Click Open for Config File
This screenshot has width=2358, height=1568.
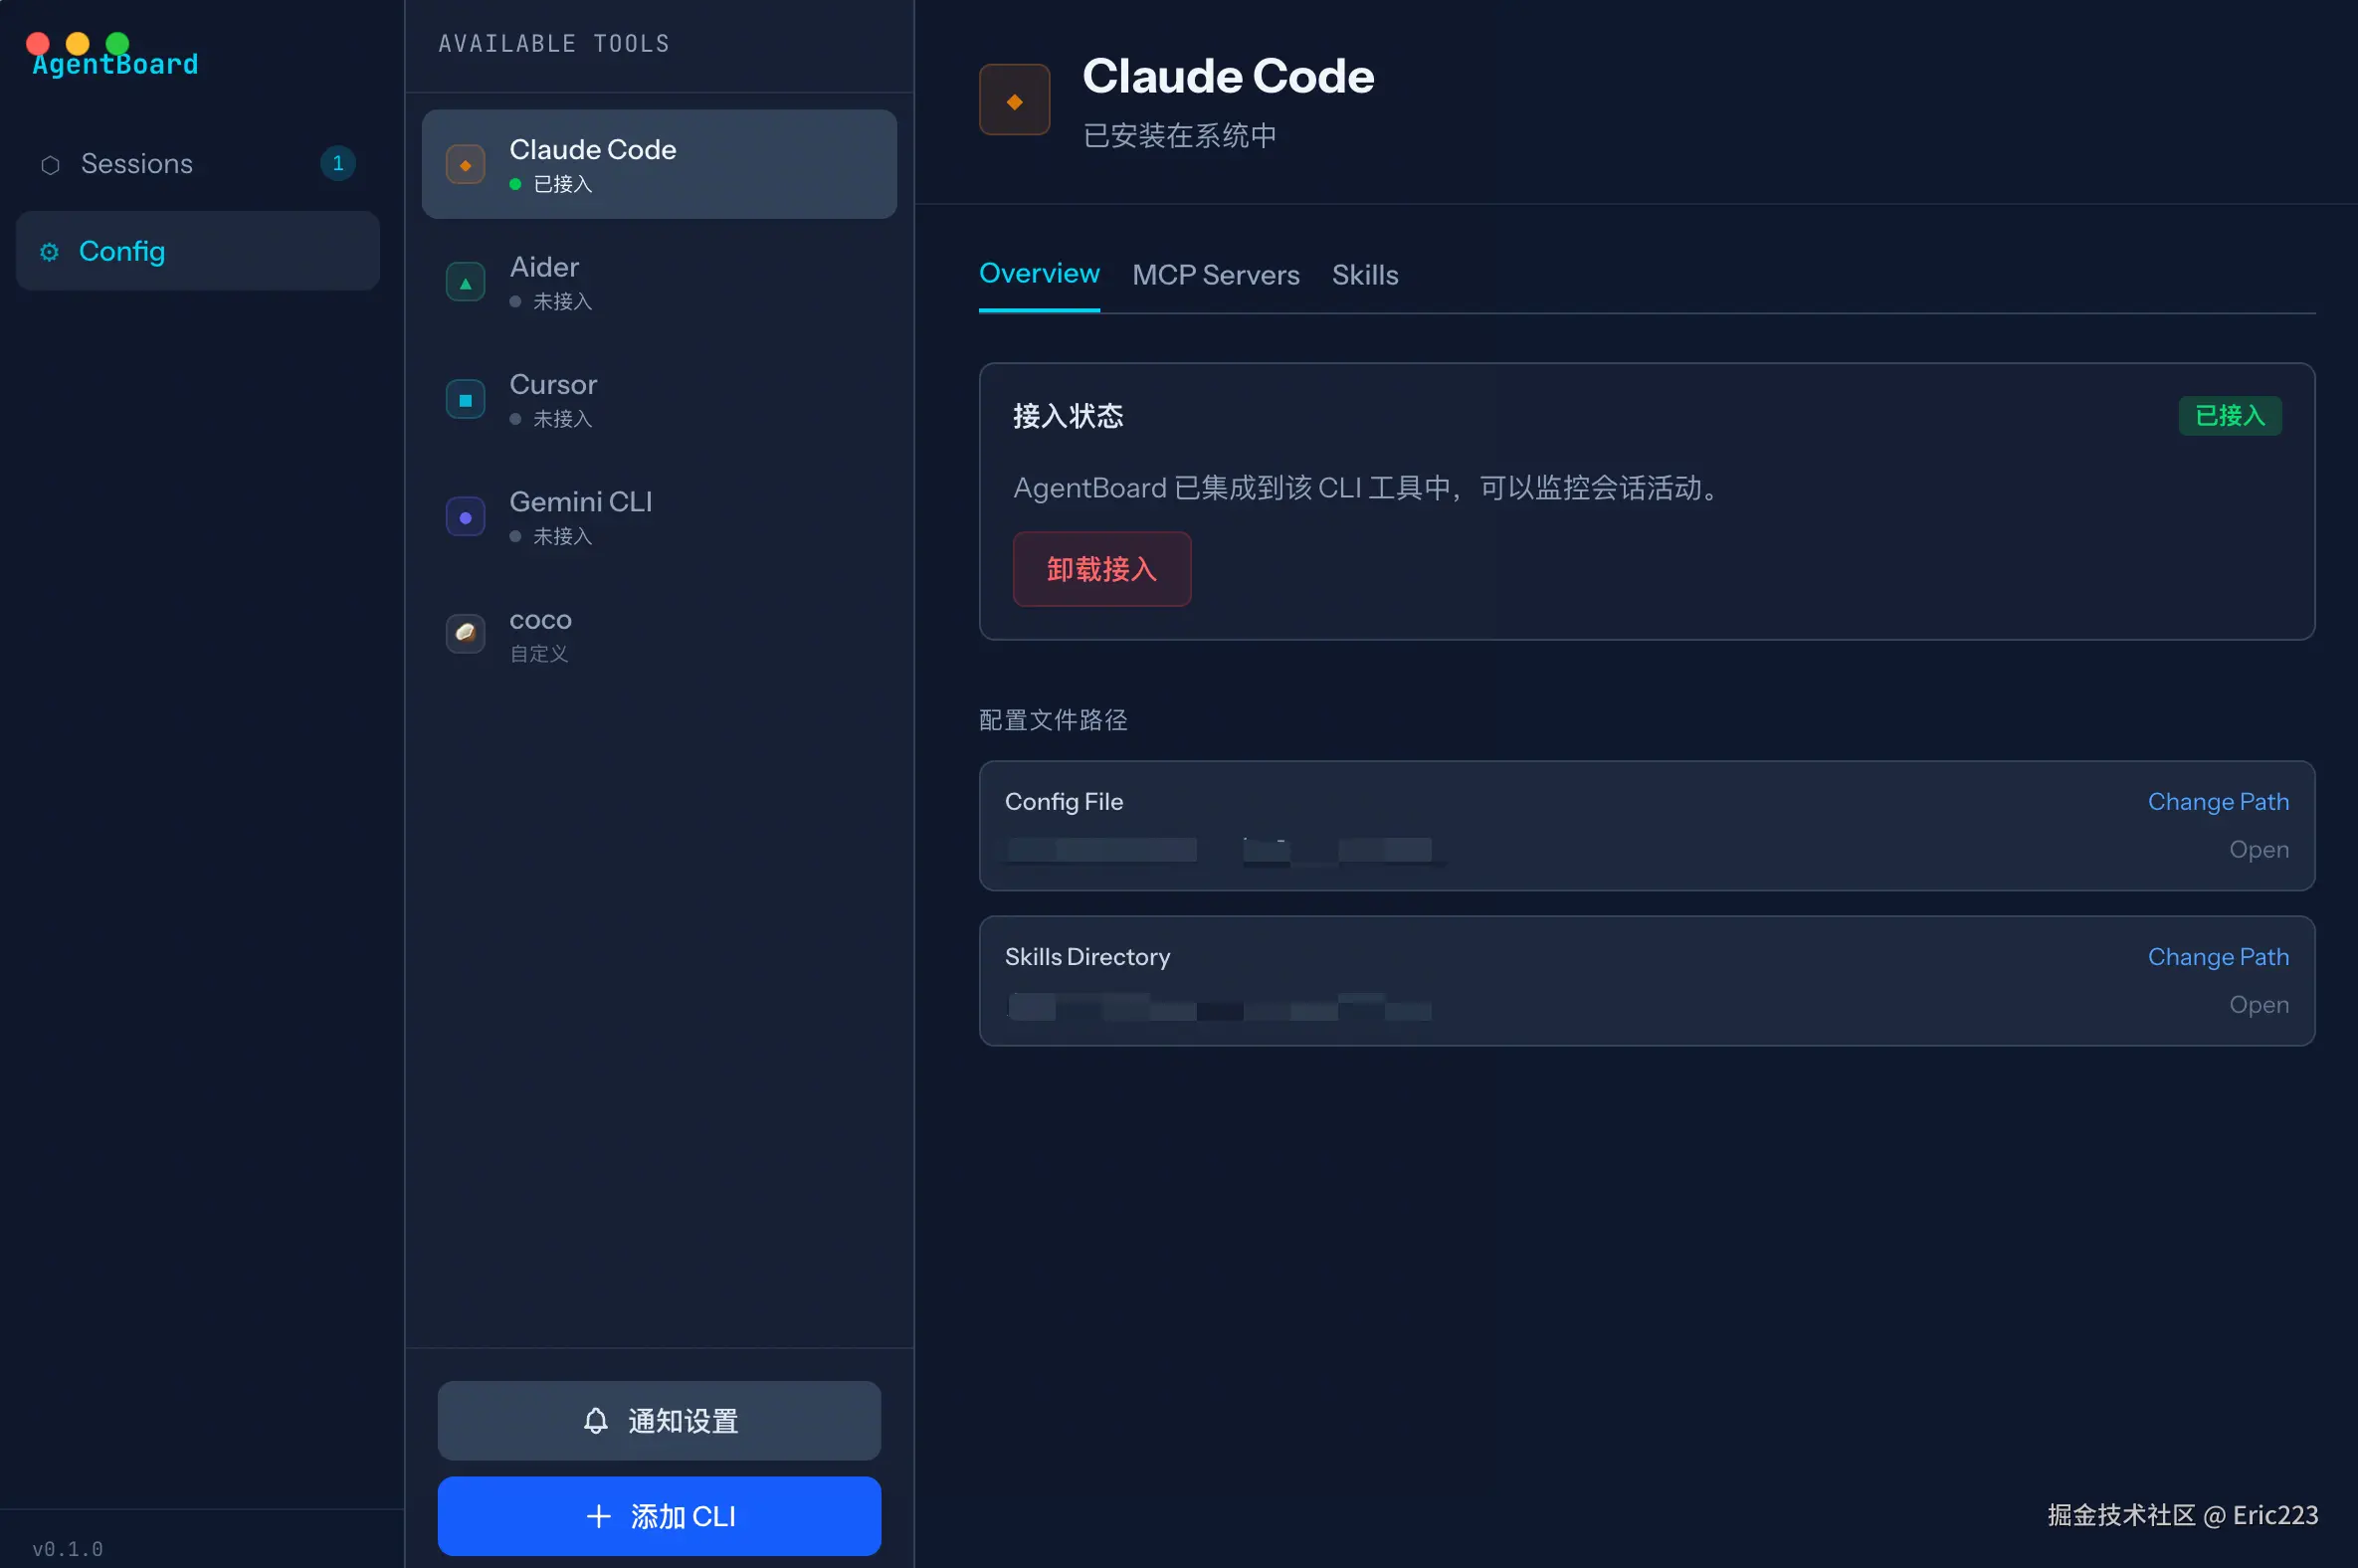[2258, 849]
